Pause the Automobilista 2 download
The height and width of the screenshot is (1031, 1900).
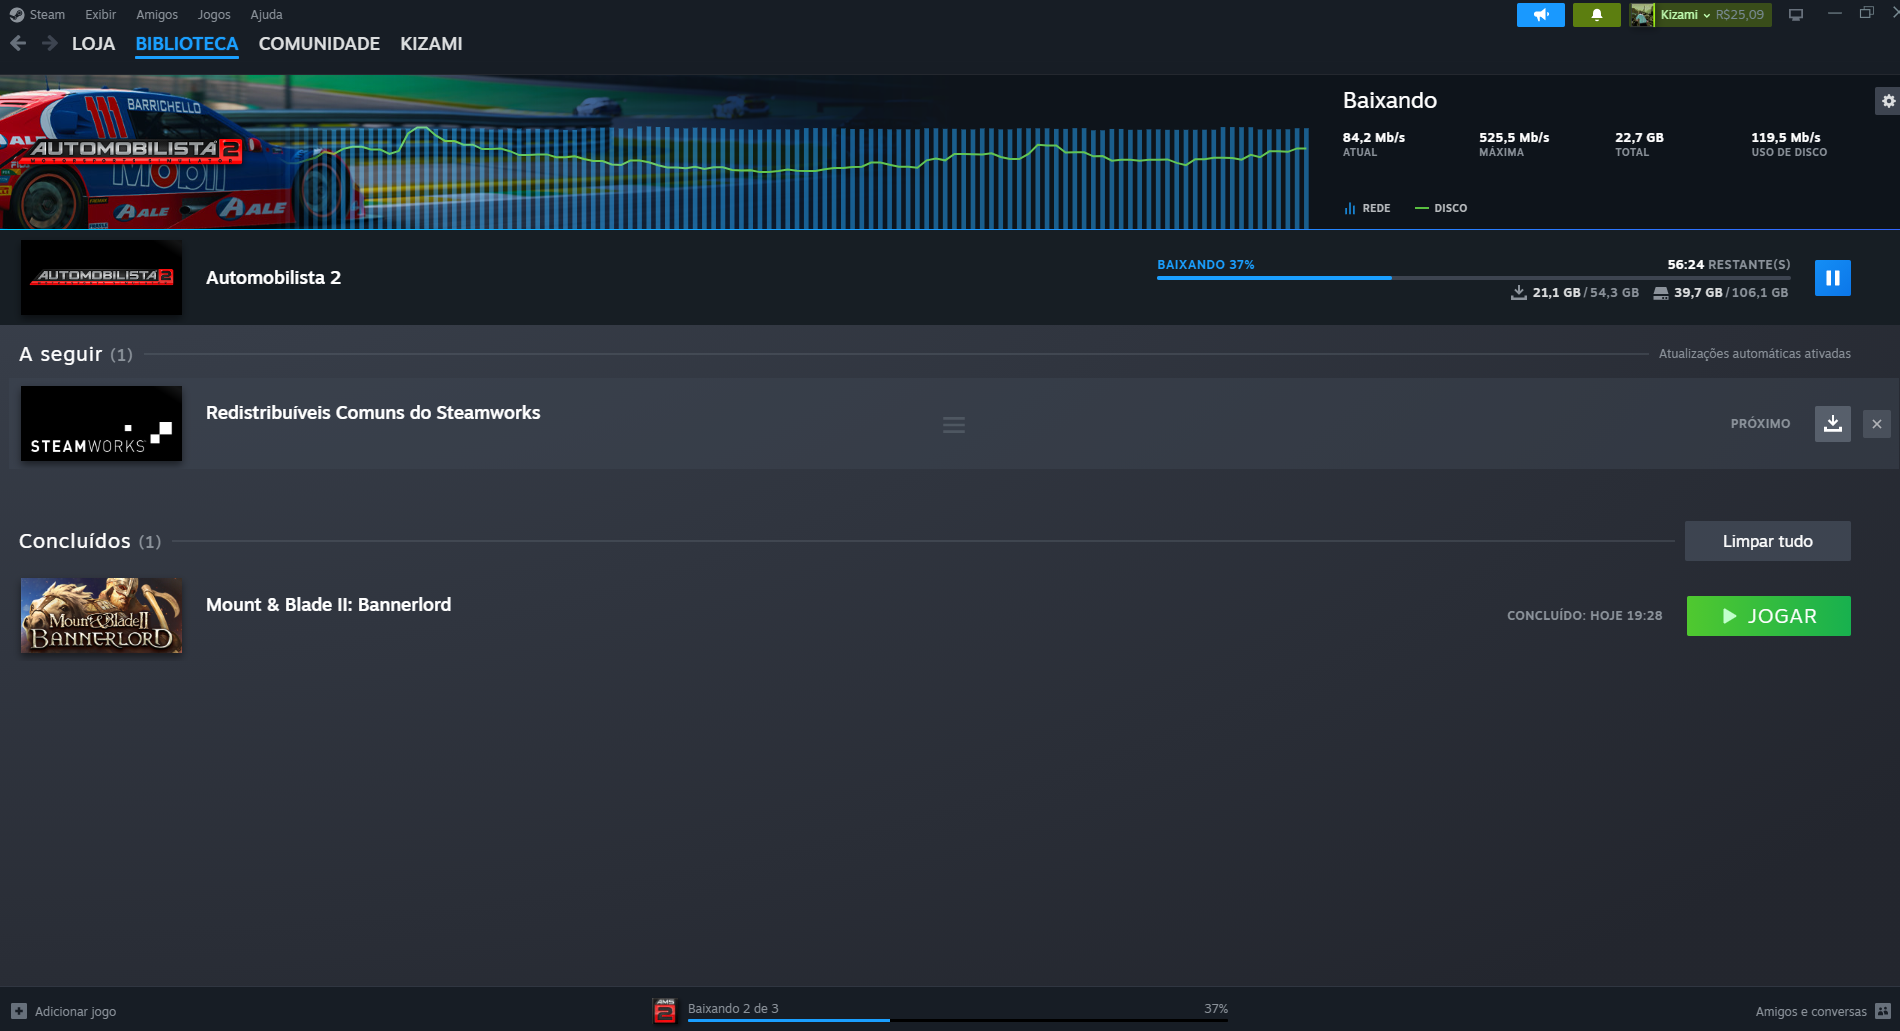[x=1832, y=278]
